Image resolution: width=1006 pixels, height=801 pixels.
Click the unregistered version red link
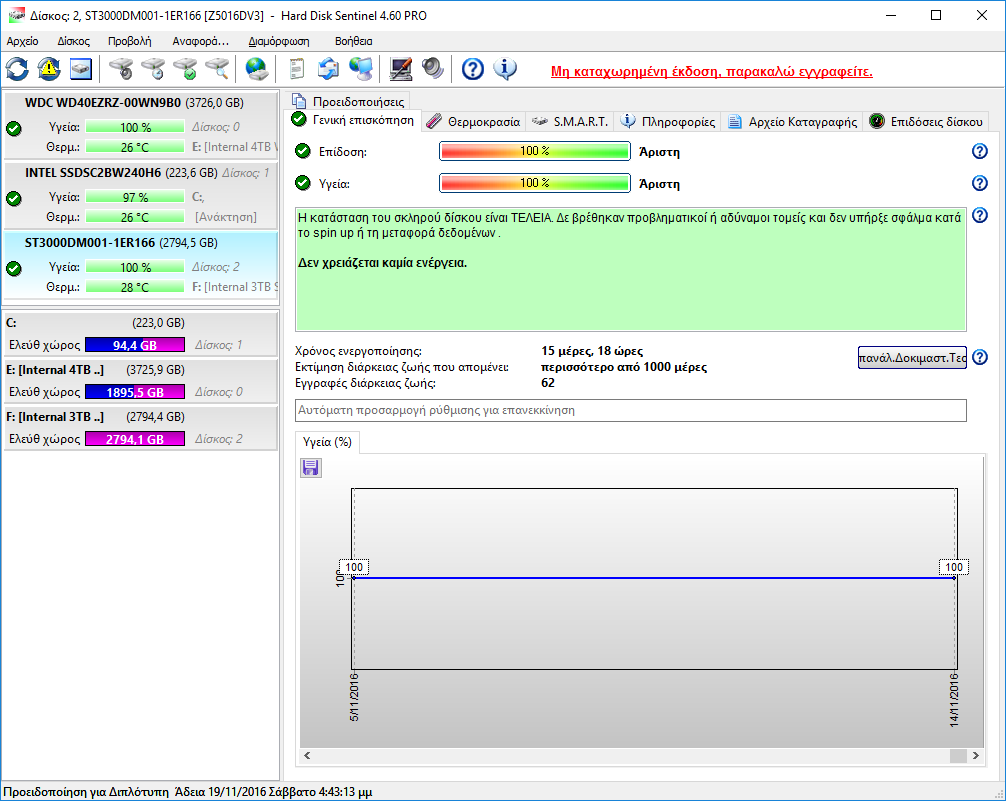click(x=712, y=72)
